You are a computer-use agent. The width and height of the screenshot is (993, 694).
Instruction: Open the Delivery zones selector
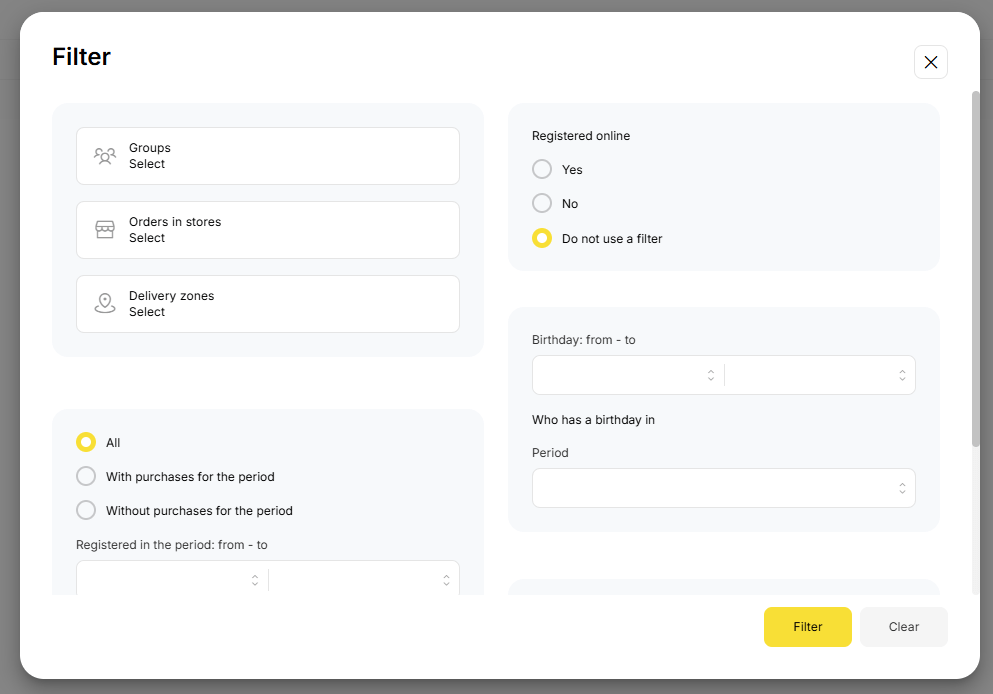tap(268, 304)
